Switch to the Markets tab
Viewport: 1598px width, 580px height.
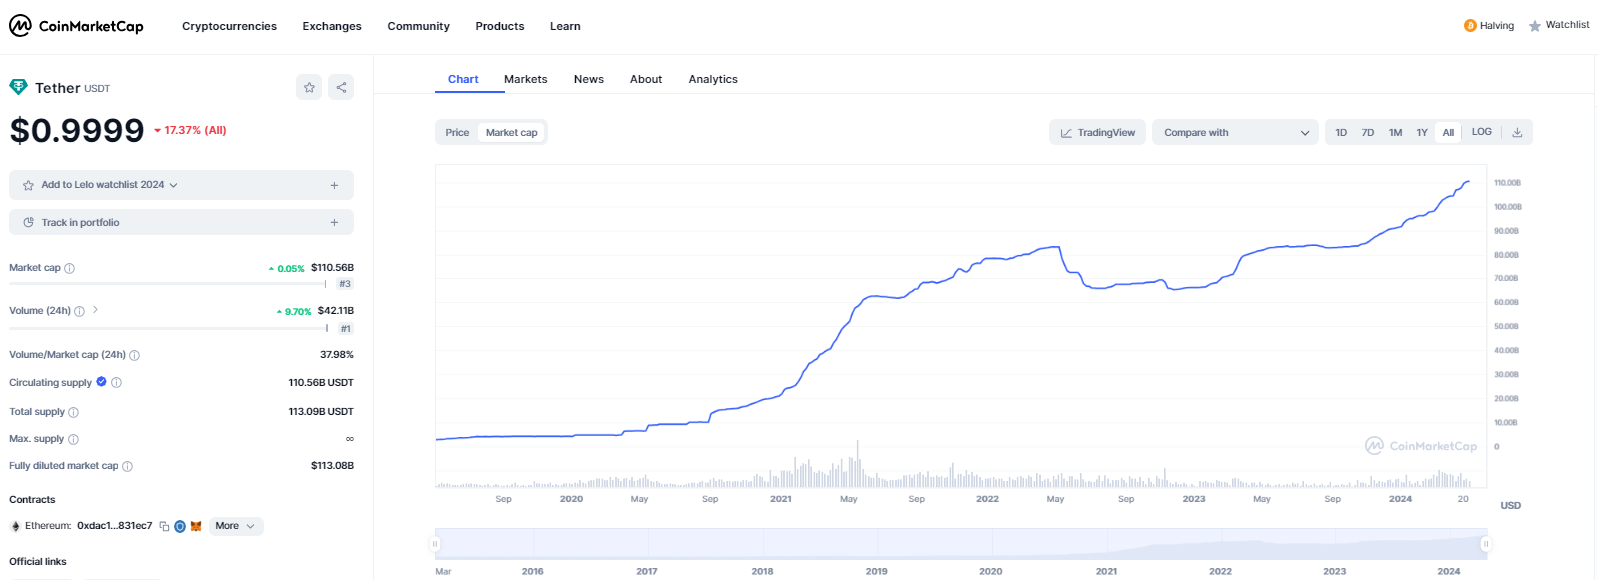tap(525, 79)
